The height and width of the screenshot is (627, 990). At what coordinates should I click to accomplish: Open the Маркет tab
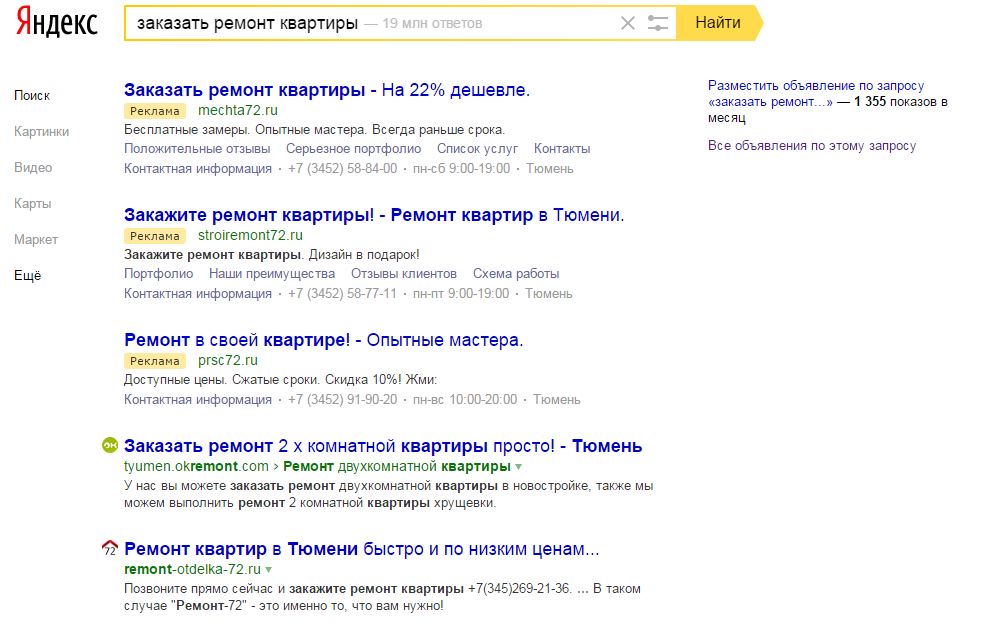click(36, 240)
